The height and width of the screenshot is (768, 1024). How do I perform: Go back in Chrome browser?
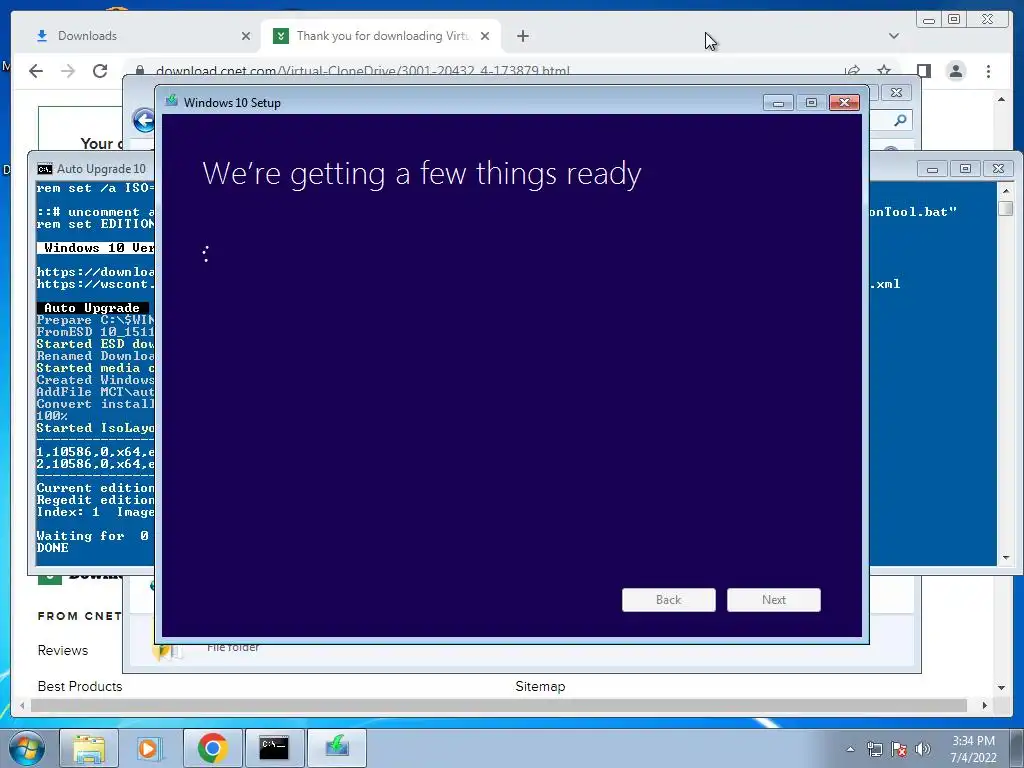point(36,71)
